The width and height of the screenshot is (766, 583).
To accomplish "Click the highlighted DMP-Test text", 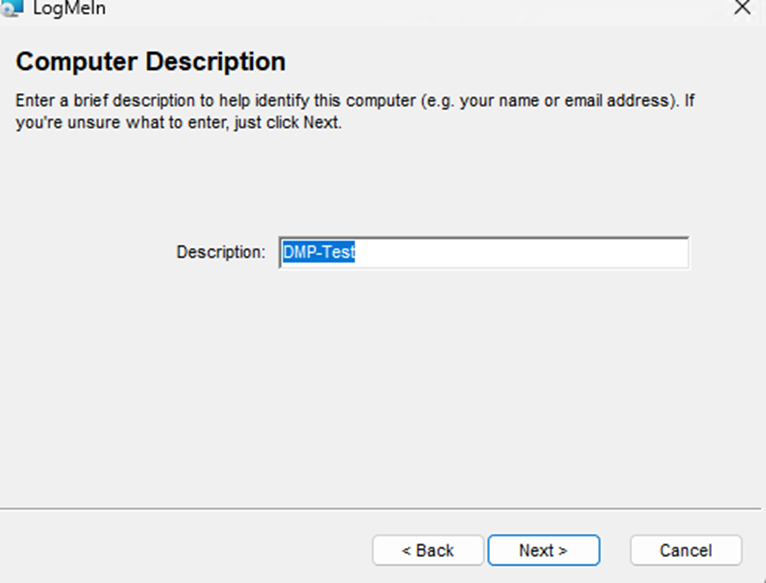I will point(319,253).
